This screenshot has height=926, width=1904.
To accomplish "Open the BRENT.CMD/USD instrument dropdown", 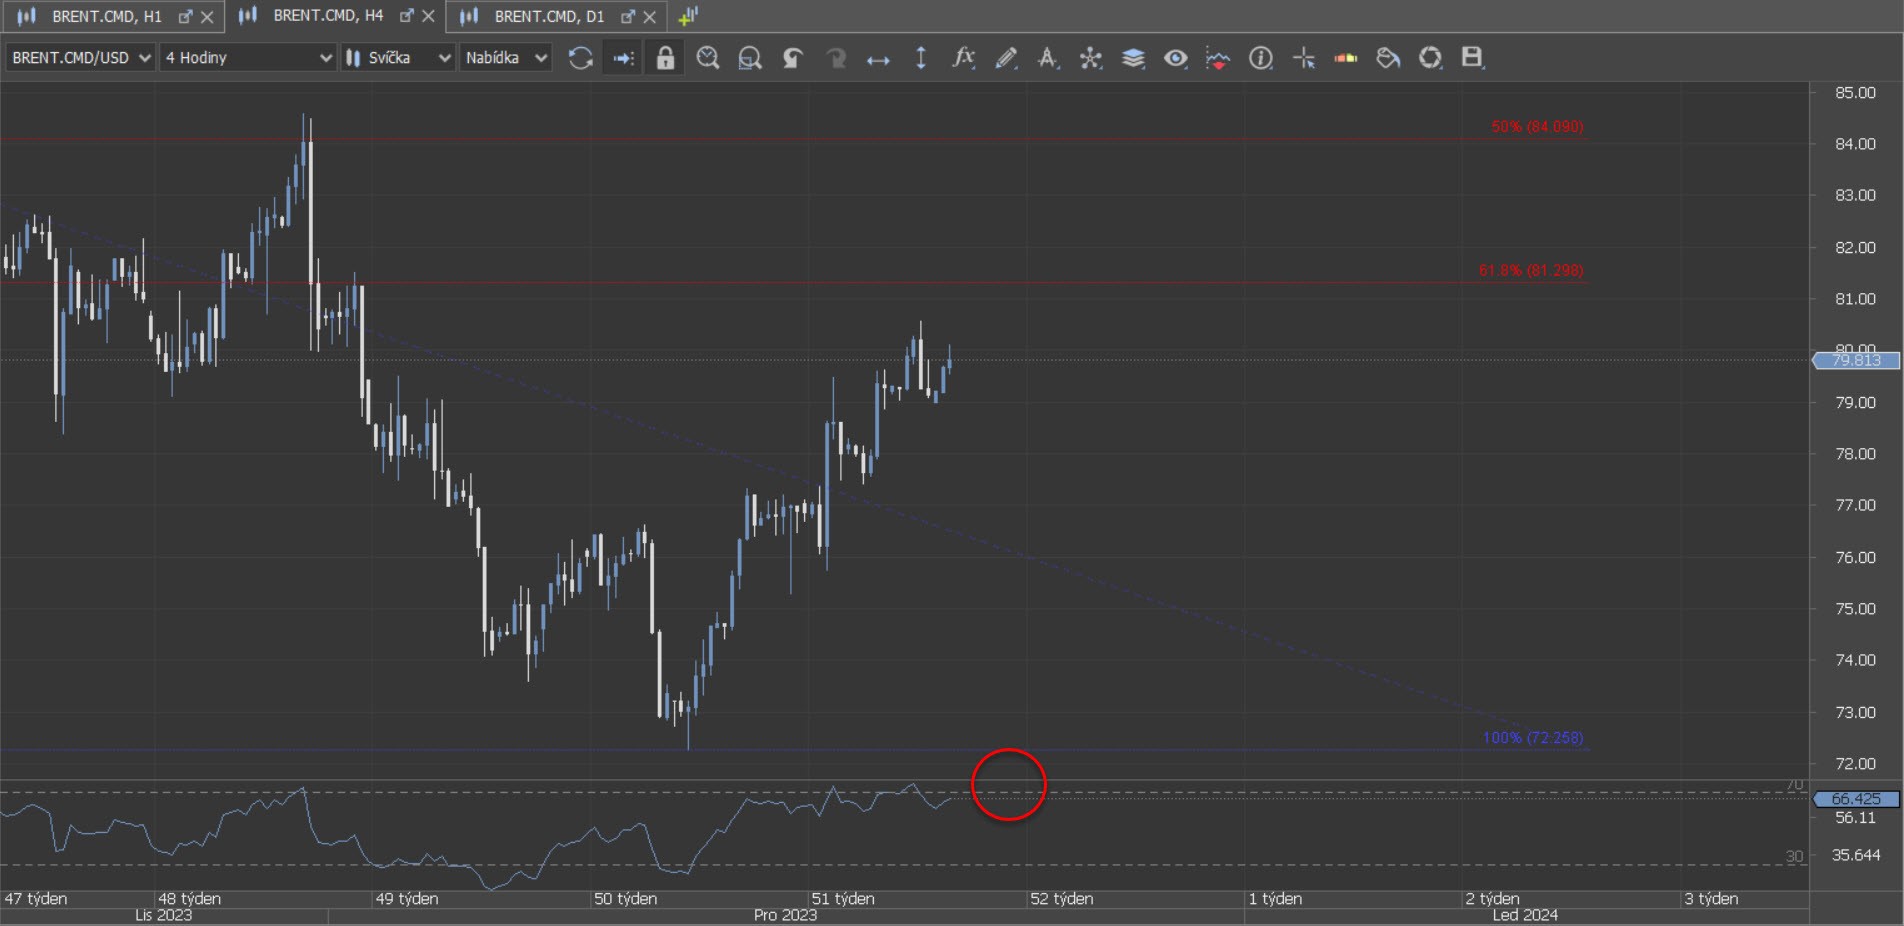I will (80, 58).
